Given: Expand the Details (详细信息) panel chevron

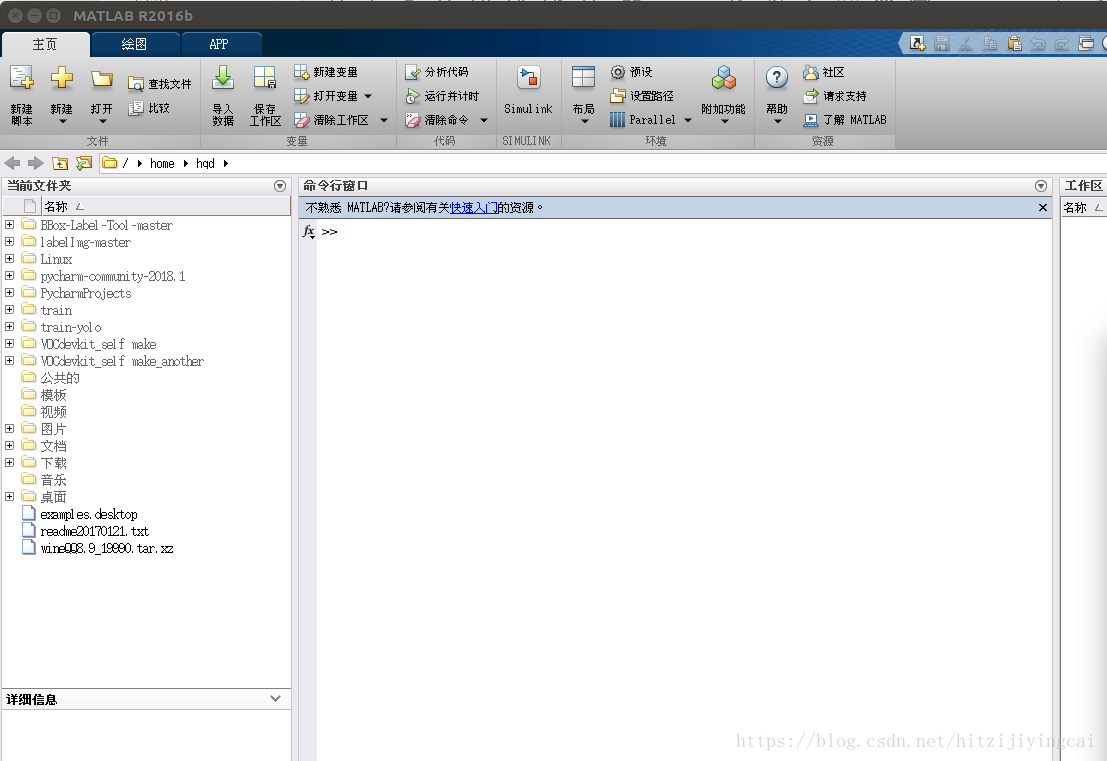Looking at the screenshot, I should (275, 698).
